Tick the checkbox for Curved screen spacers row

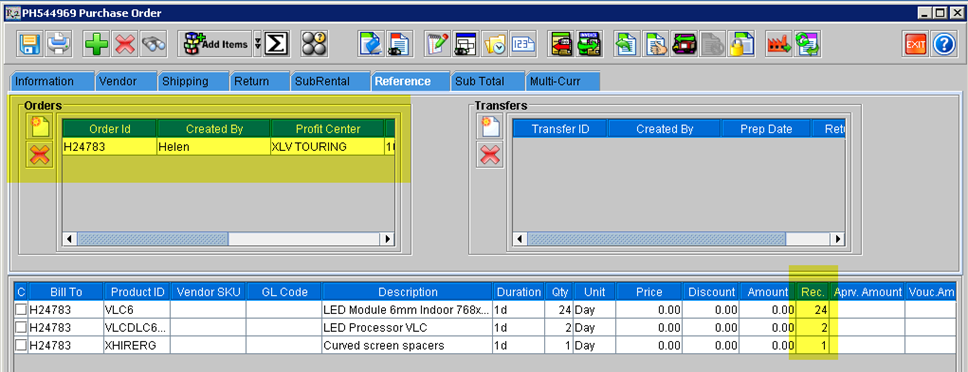21,345
